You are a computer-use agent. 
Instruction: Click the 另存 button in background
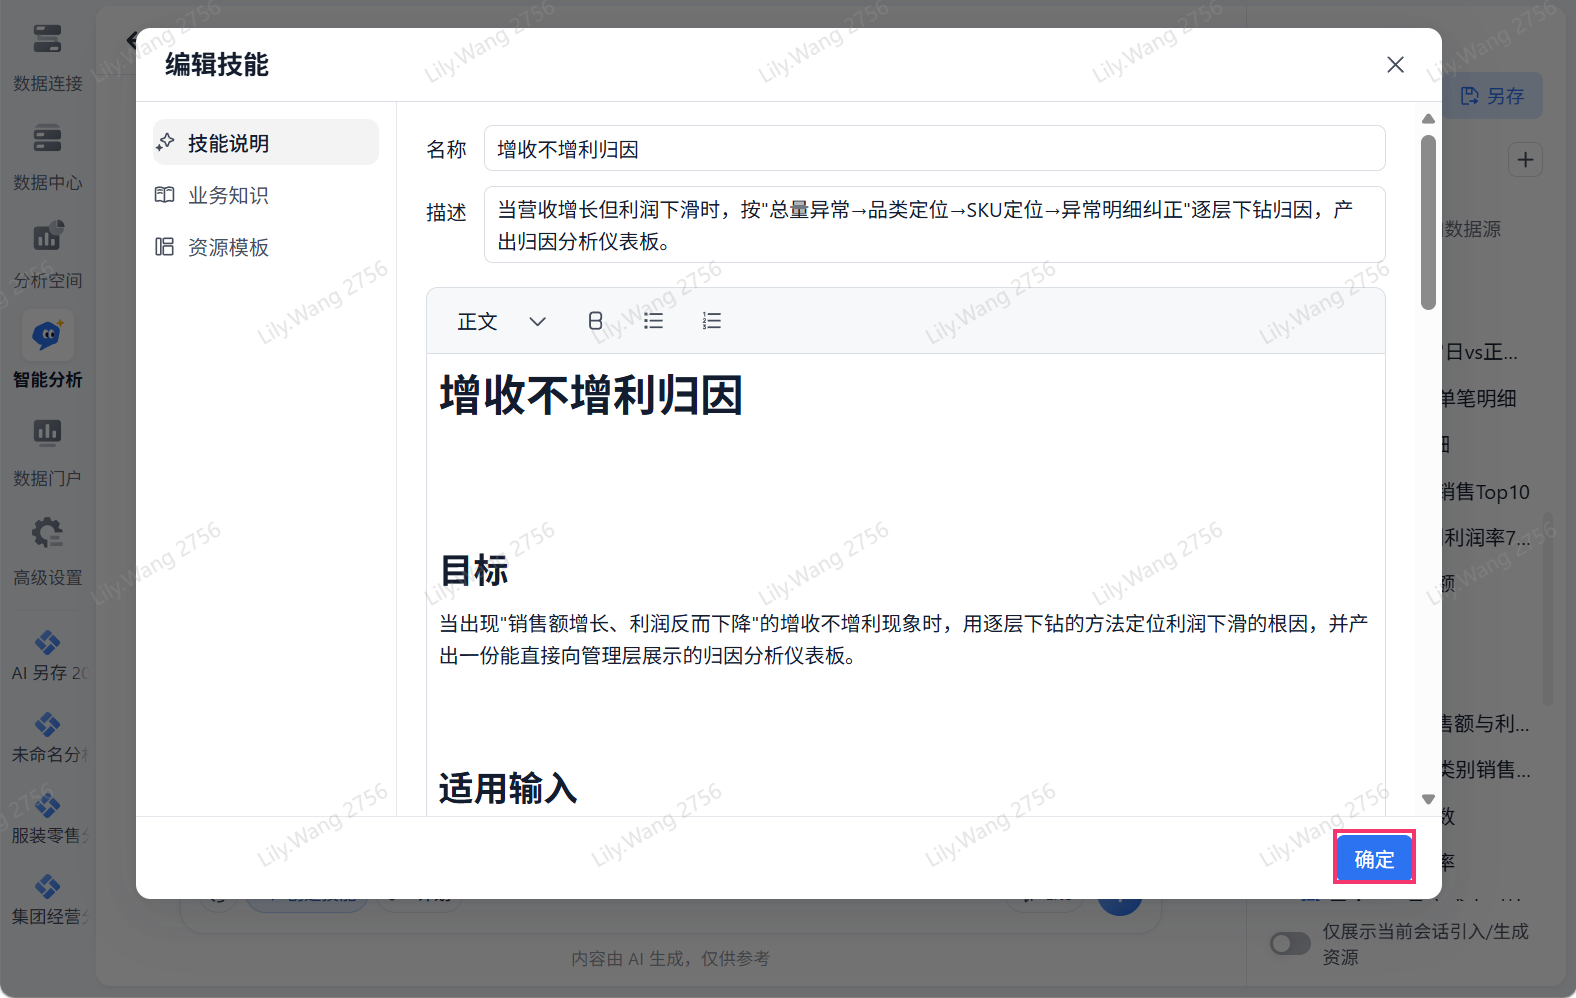(1492, 96)
